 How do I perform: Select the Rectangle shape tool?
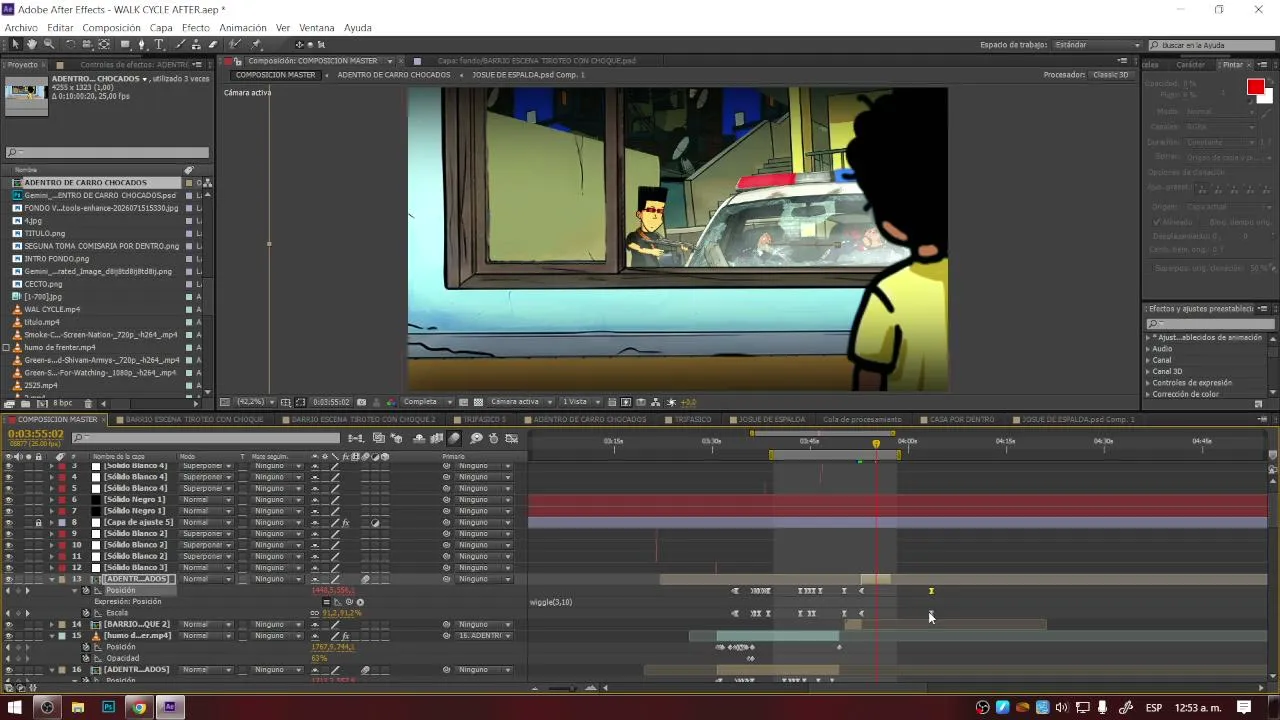(125, 44)
